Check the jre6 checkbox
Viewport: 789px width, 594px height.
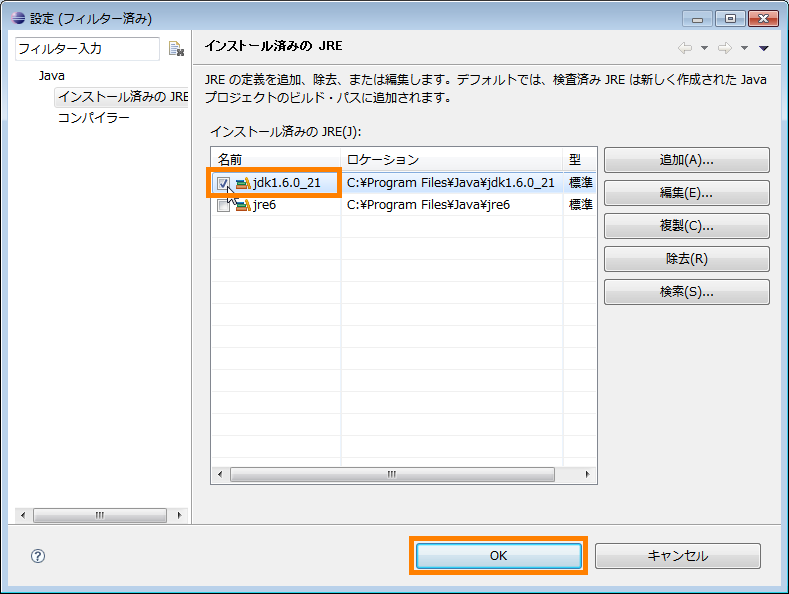[223, 205]
